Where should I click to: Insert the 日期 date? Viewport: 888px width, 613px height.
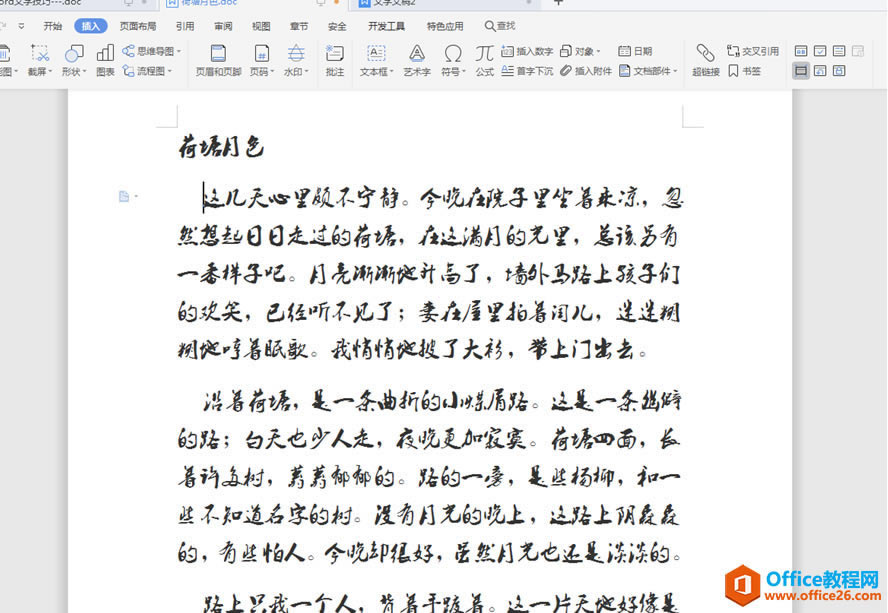pos(635,51)
